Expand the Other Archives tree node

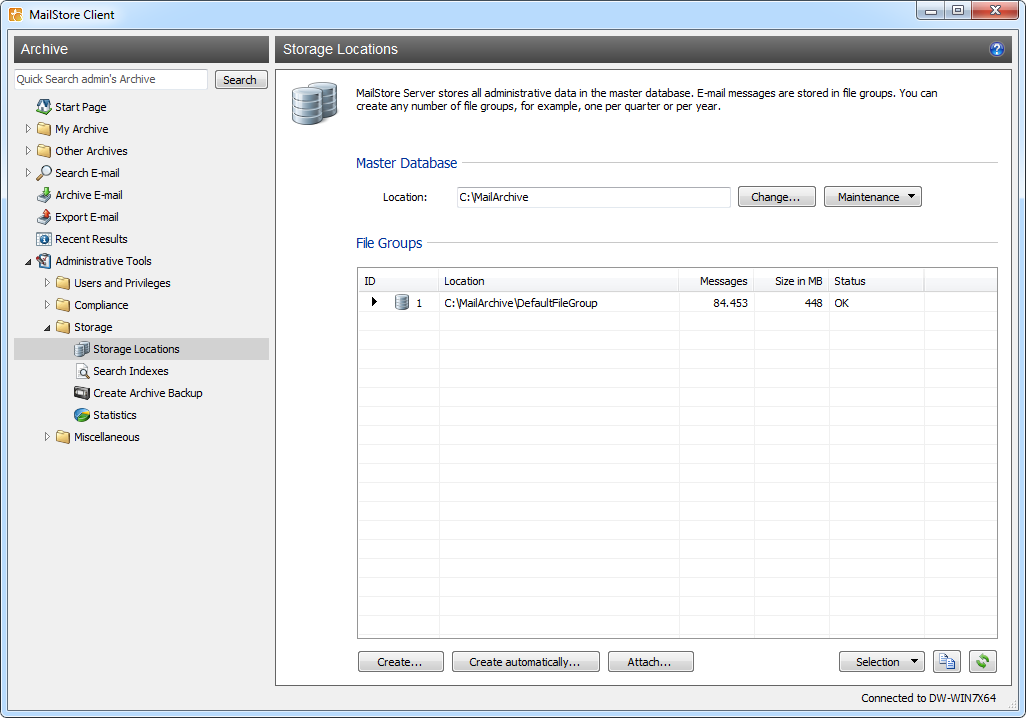[28, 151]
